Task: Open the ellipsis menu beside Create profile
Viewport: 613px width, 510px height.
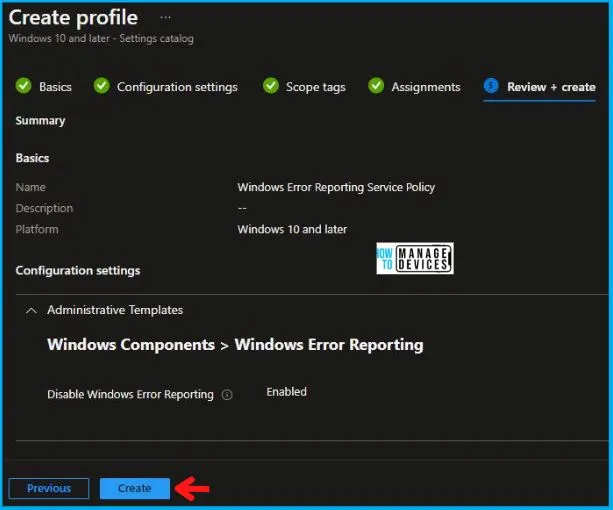Action: click(165, 18)
